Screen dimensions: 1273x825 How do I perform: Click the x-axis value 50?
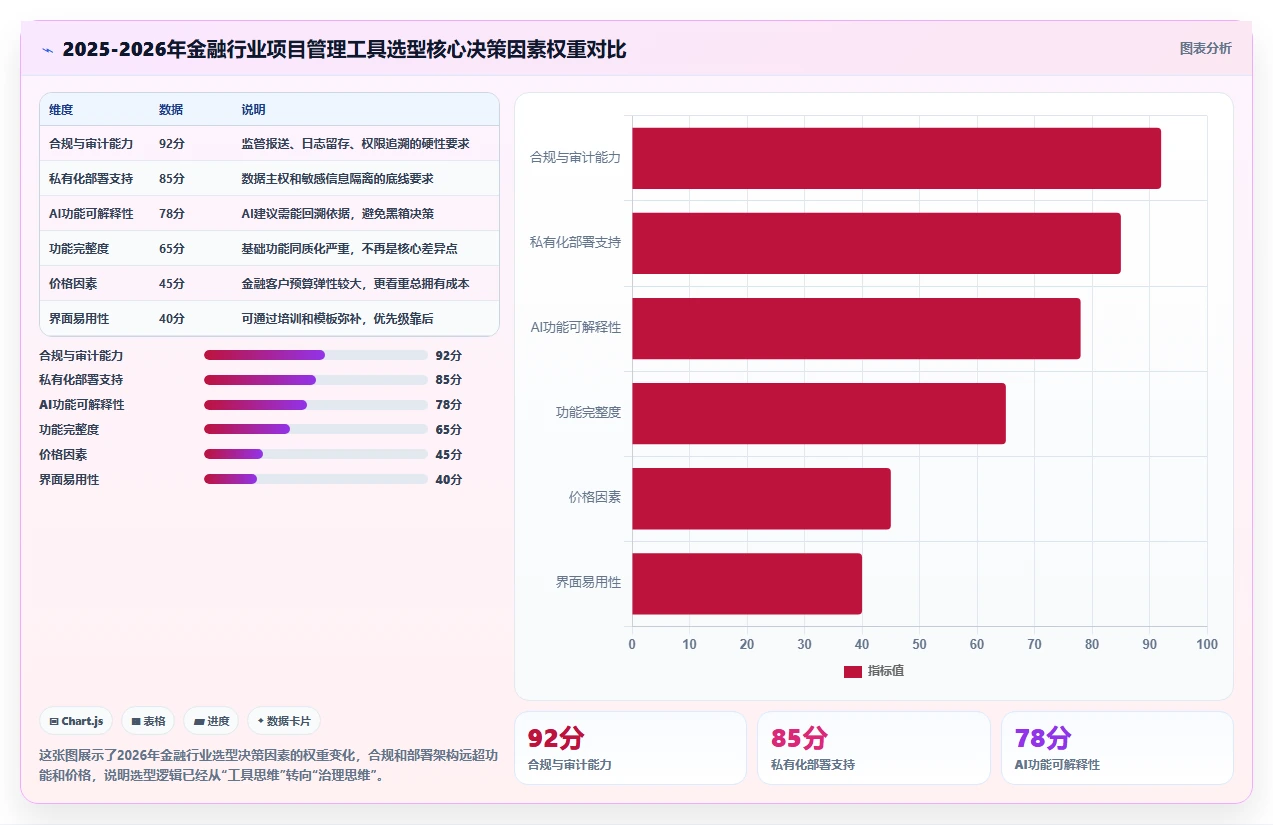[919, 645]
